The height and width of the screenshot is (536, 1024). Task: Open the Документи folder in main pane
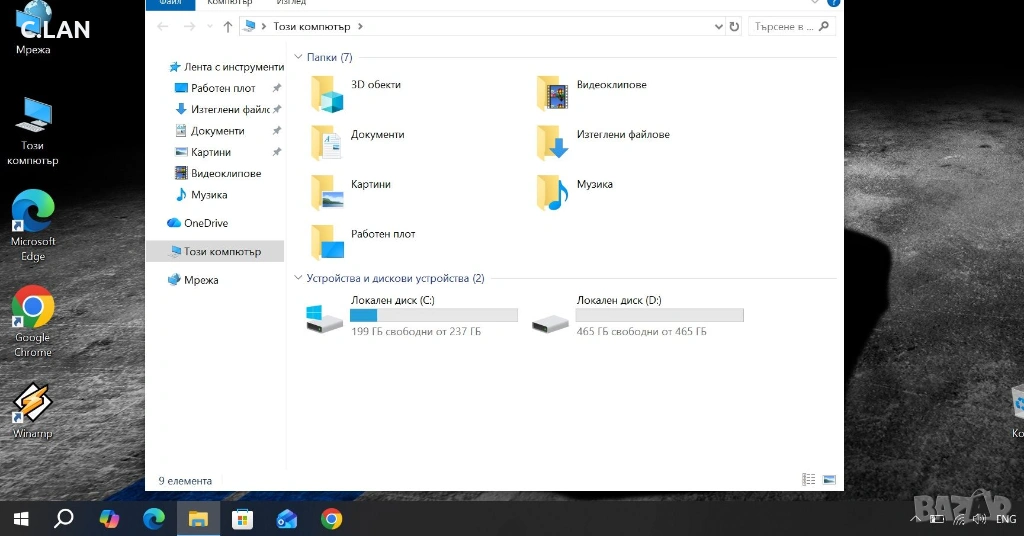coord(358,142)
